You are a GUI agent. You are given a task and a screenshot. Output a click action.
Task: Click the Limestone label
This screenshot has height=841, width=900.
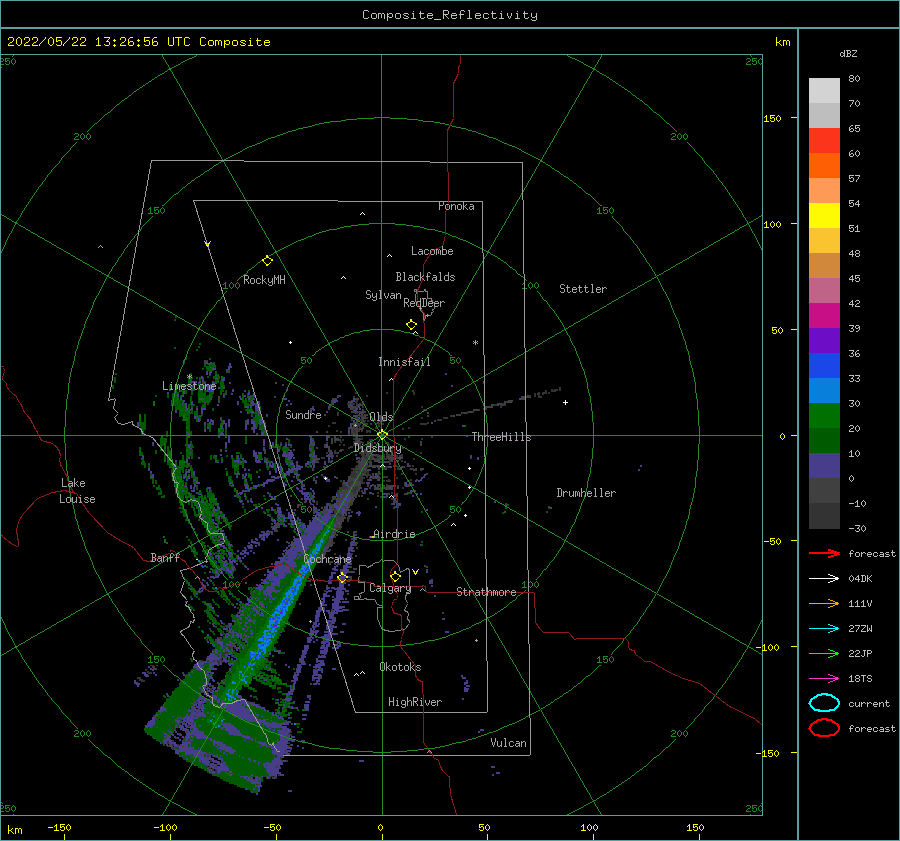(x=189, y=386)
